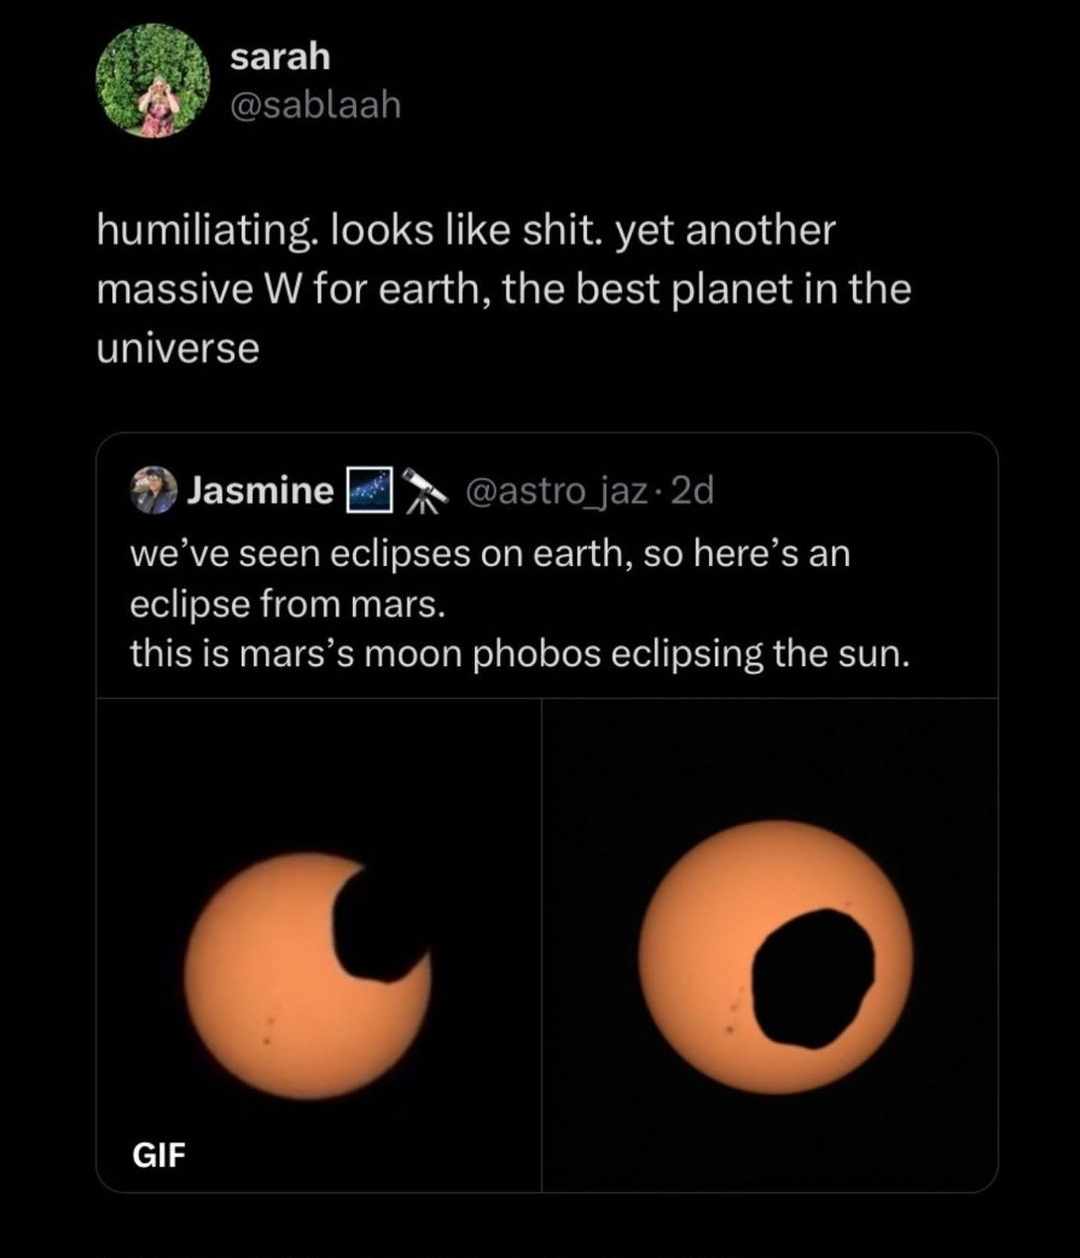Click the galaxy emoji beside Jasmine's name
This screenshot has height=1258, width=1080.
367,491
